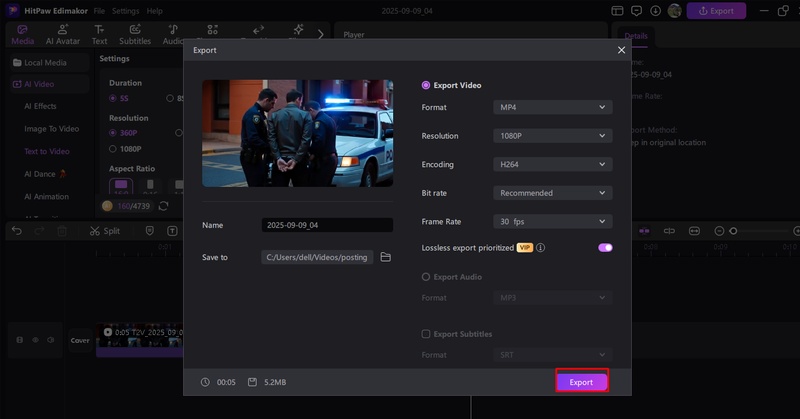Expand the Encoding dropdown showing H264
Screen dimensions: 800x419
point(553,164)
